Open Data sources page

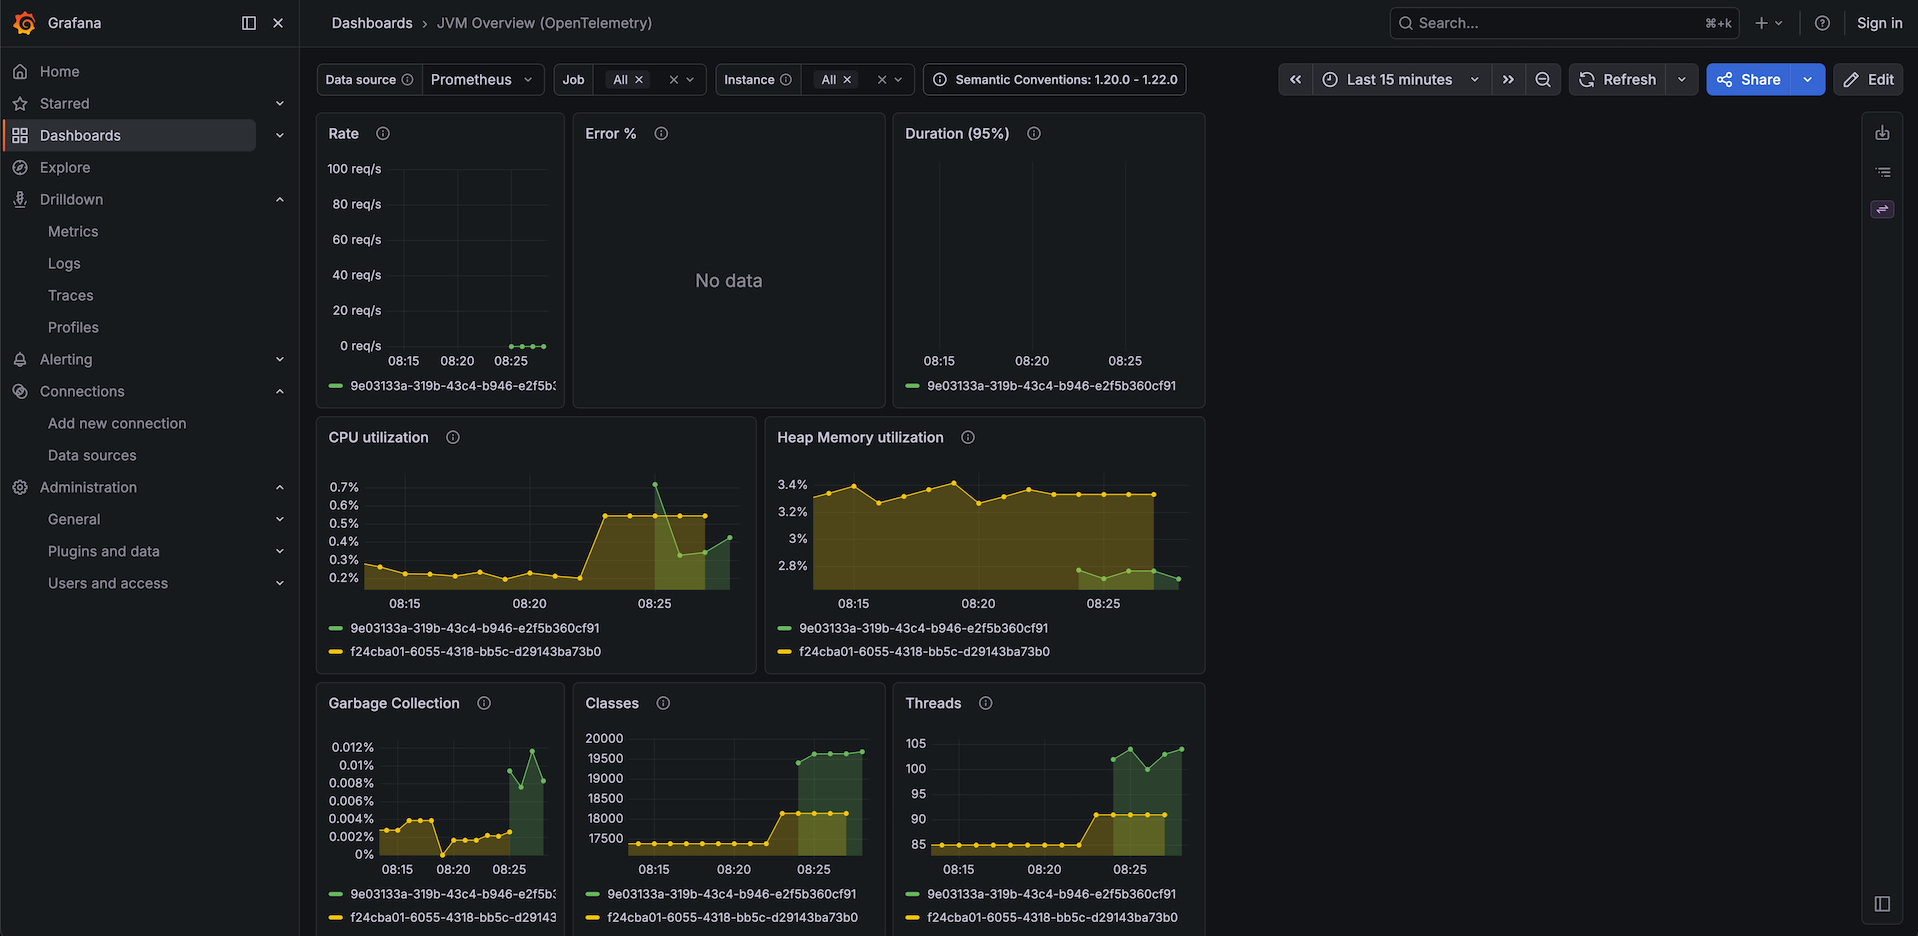coord(92,455)
